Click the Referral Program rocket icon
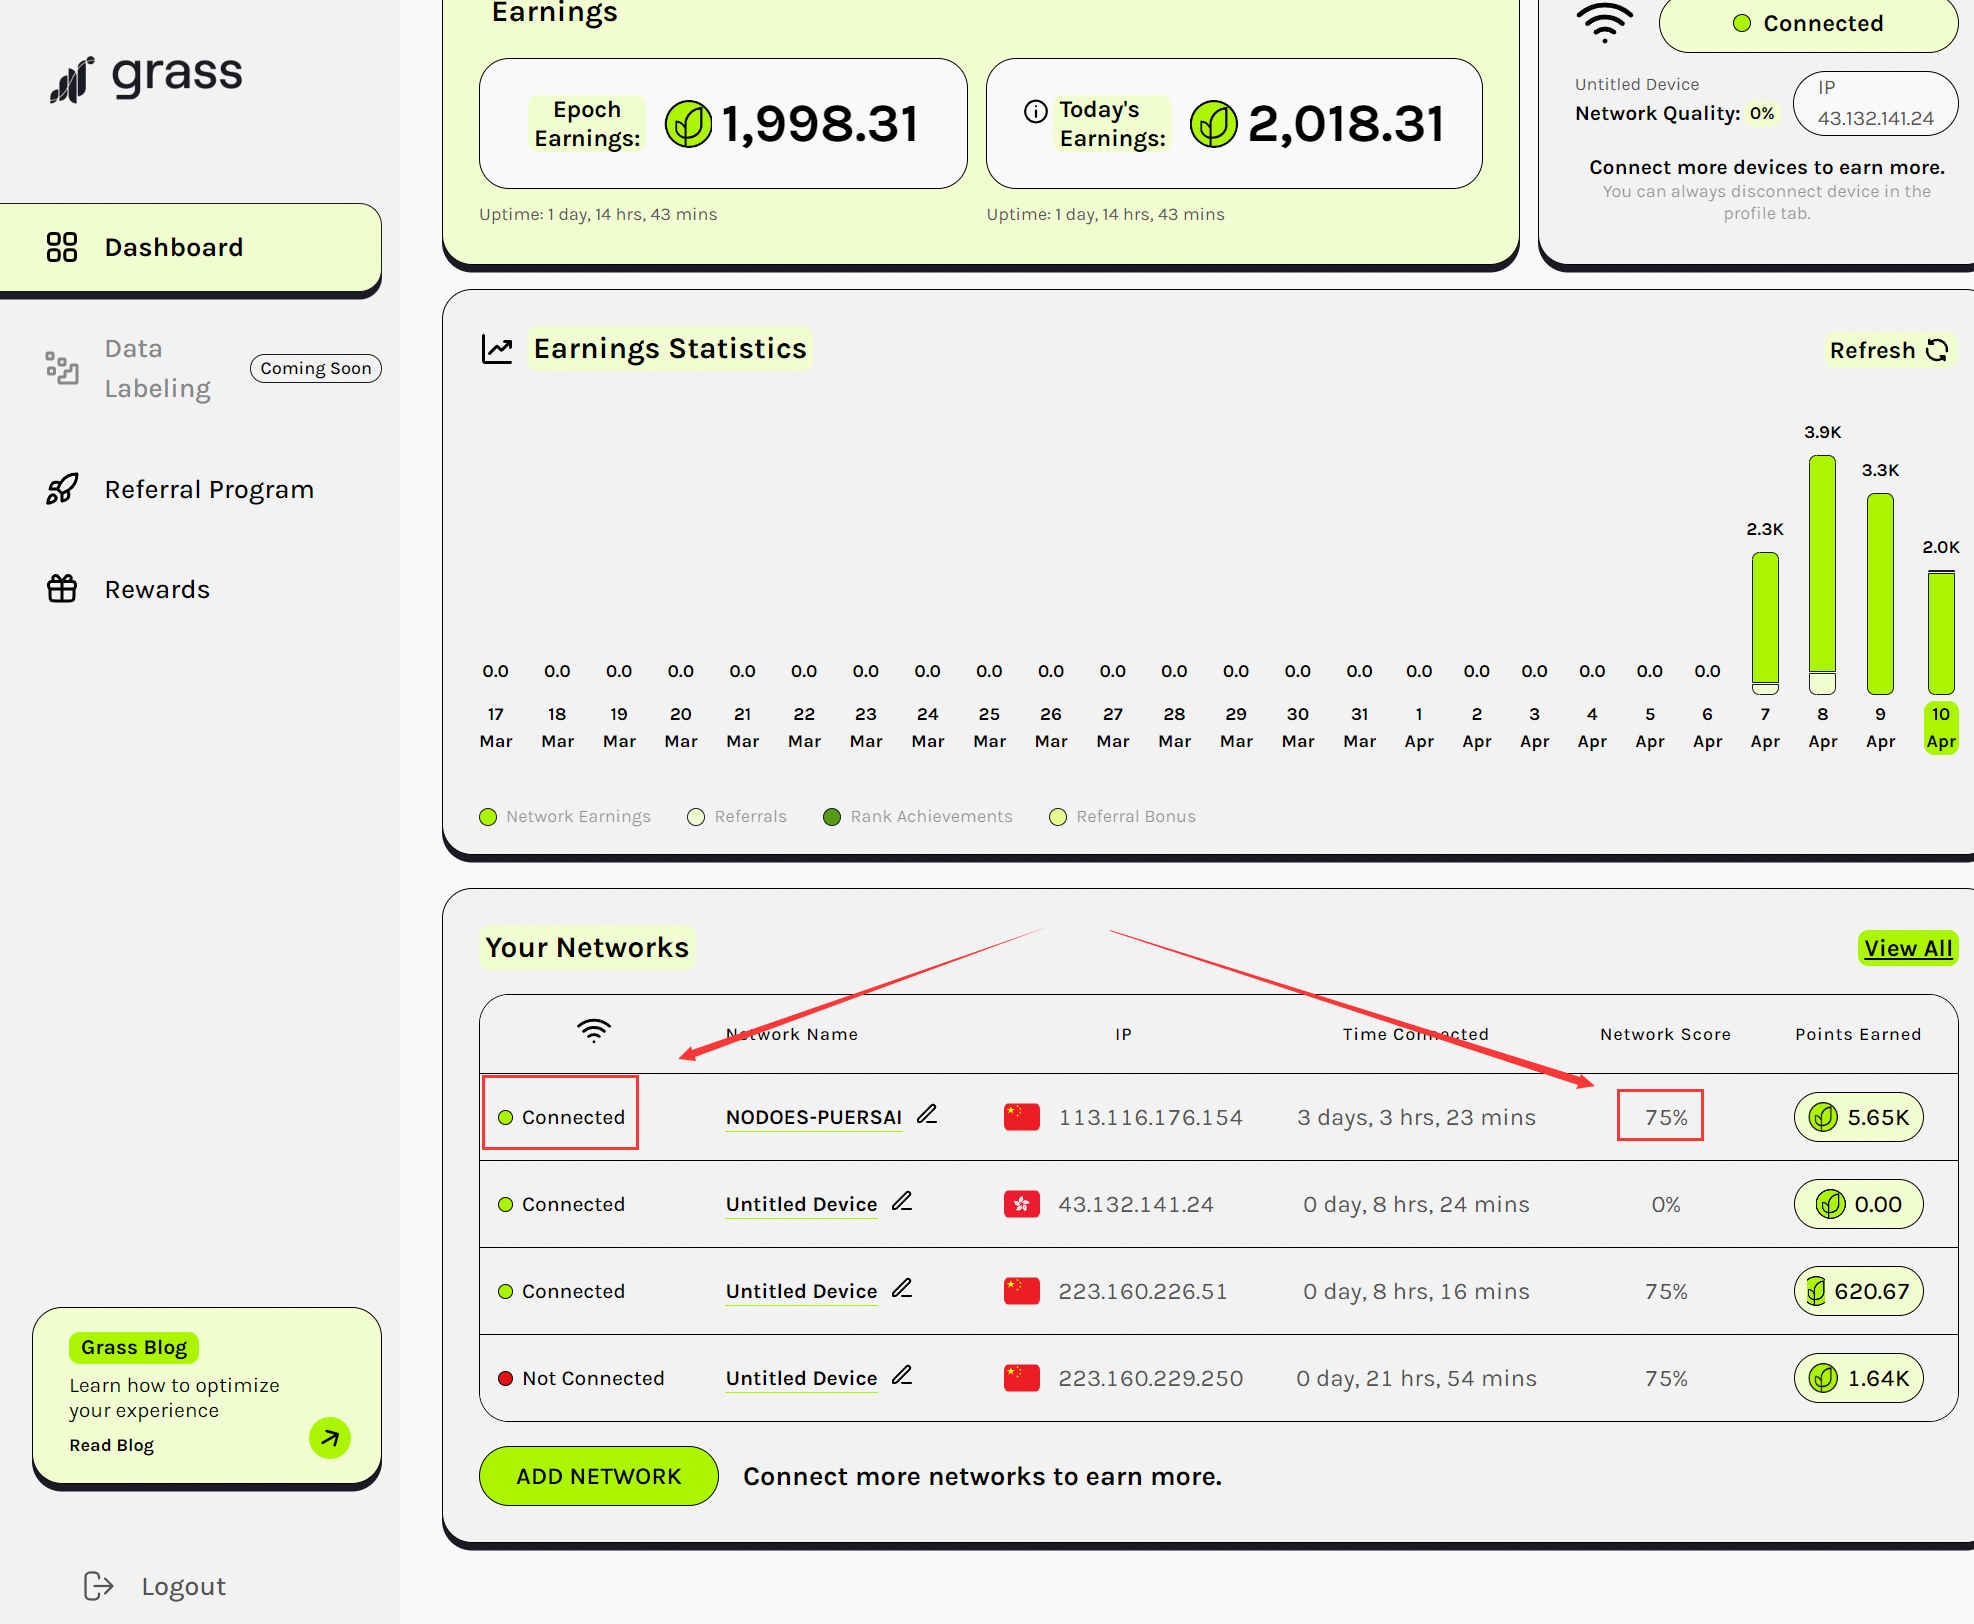 [62, 489]
